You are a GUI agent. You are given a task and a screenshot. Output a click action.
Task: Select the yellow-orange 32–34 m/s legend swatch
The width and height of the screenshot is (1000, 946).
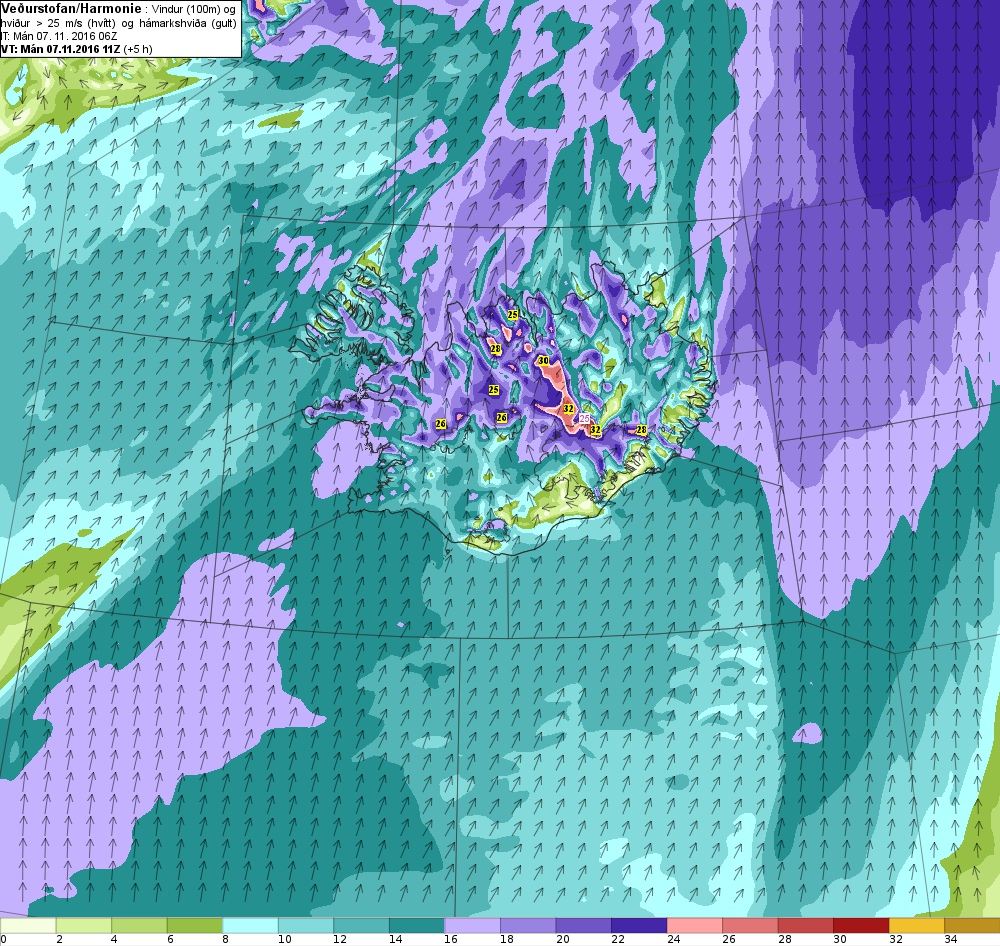[x=916, y=925]
